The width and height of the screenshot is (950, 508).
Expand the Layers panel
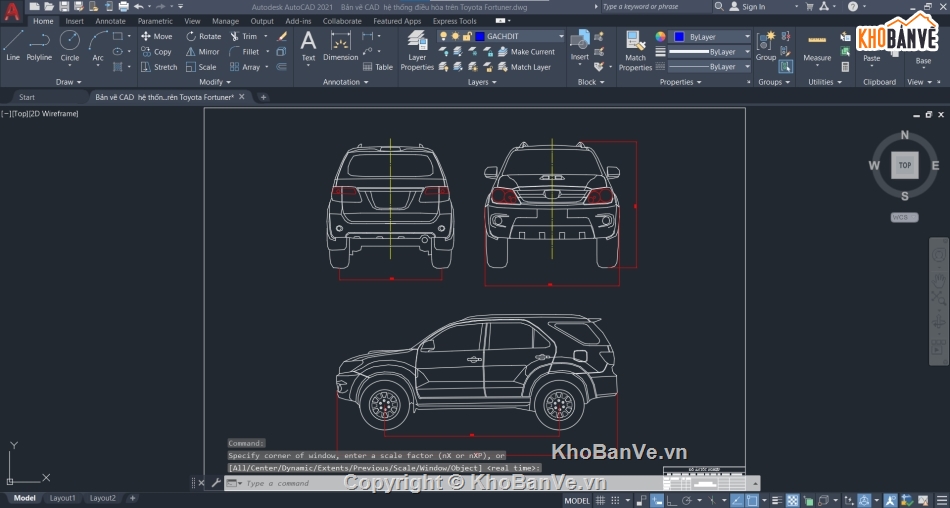tap(482, 82)
